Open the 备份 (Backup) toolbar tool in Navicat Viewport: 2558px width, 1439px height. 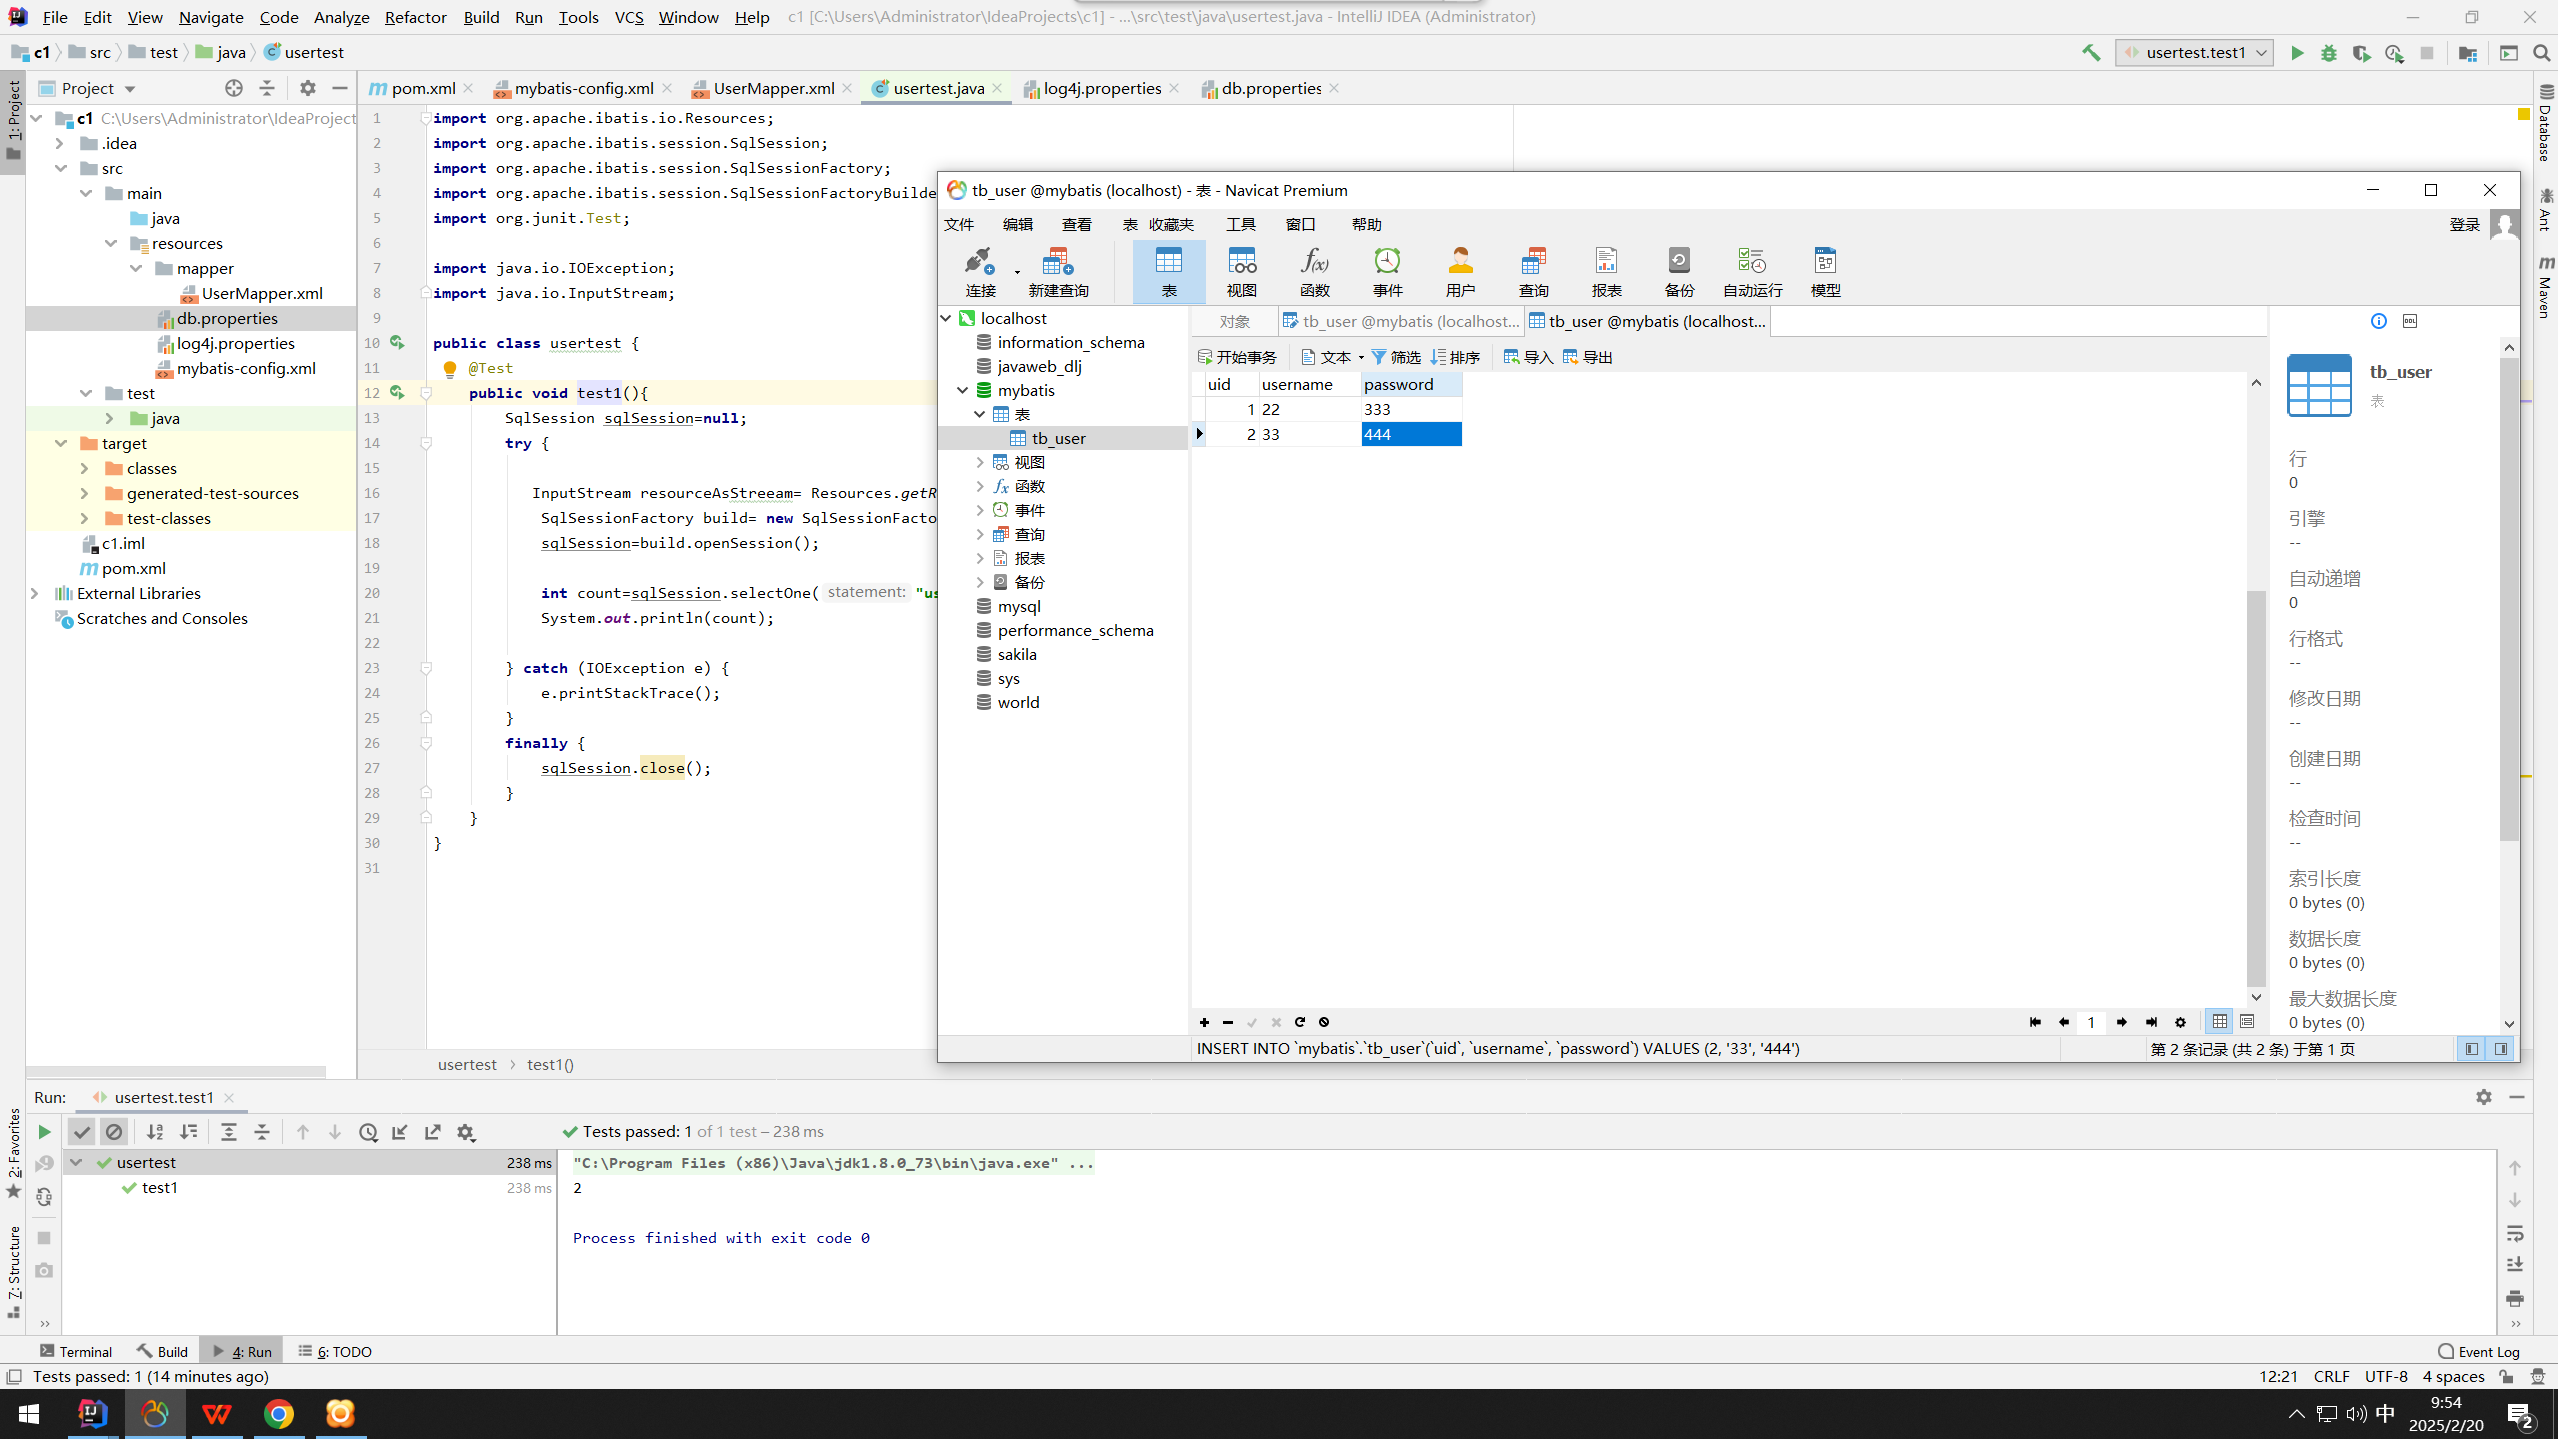pos(1679,272)
